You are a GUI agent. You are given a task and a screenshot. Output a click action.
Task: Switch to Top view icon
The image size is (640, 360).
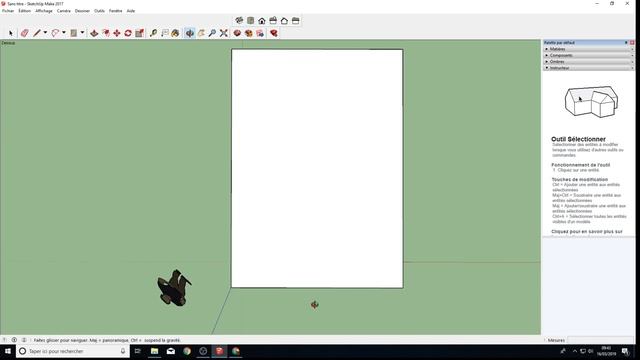251,20
